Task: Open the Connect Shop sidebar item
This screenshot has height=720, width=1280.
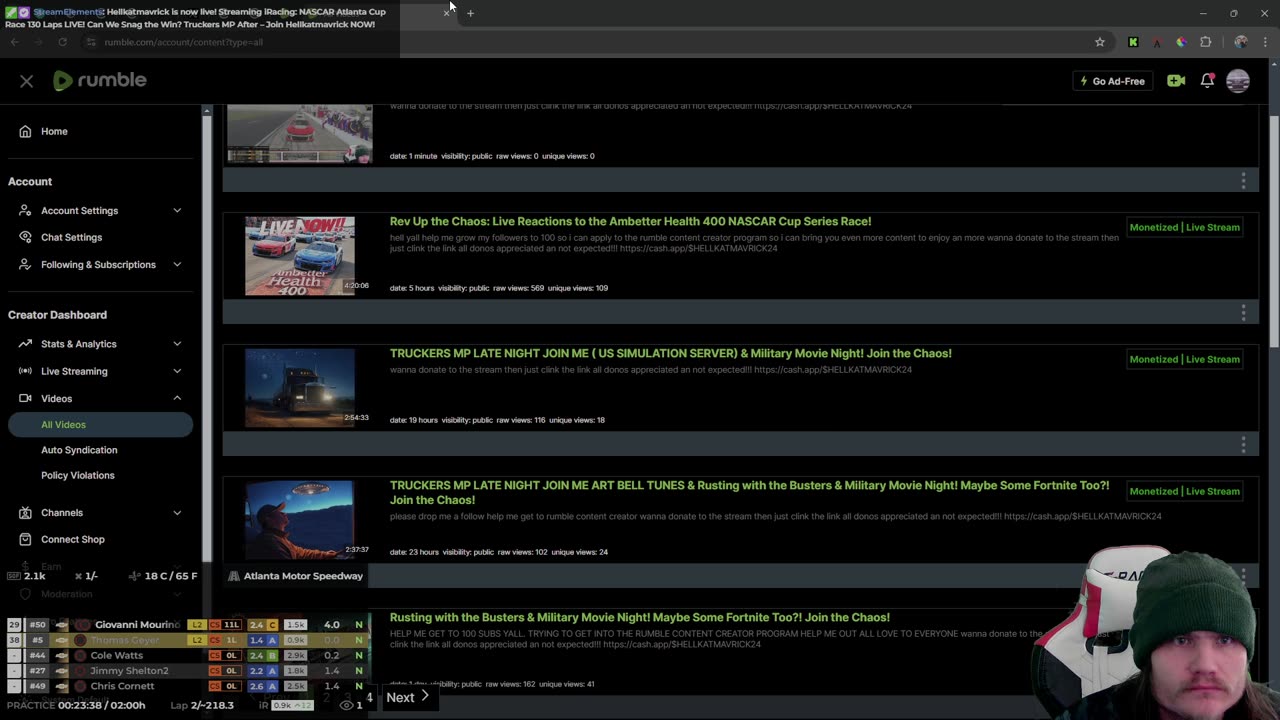Action: 72,539
